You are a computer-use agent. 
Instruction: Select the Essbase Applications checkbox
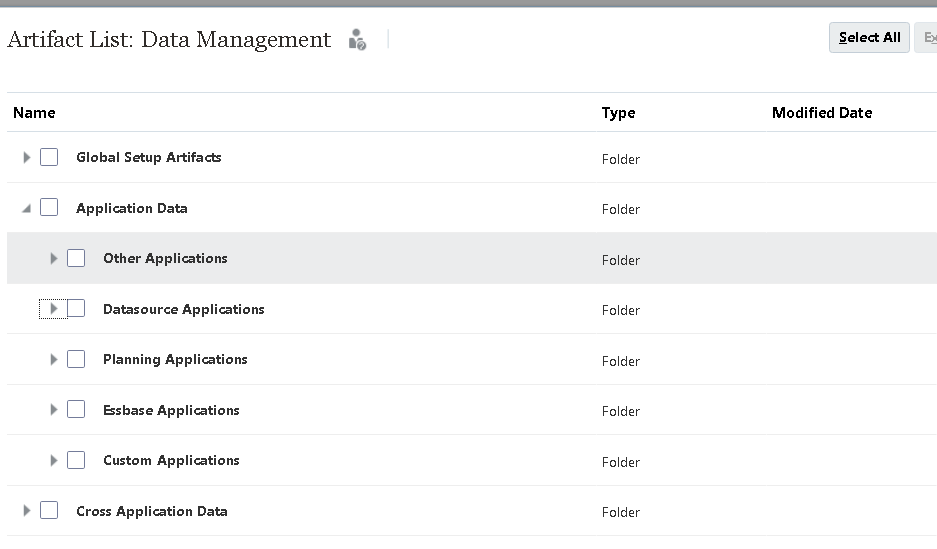[x=76, y=409]
